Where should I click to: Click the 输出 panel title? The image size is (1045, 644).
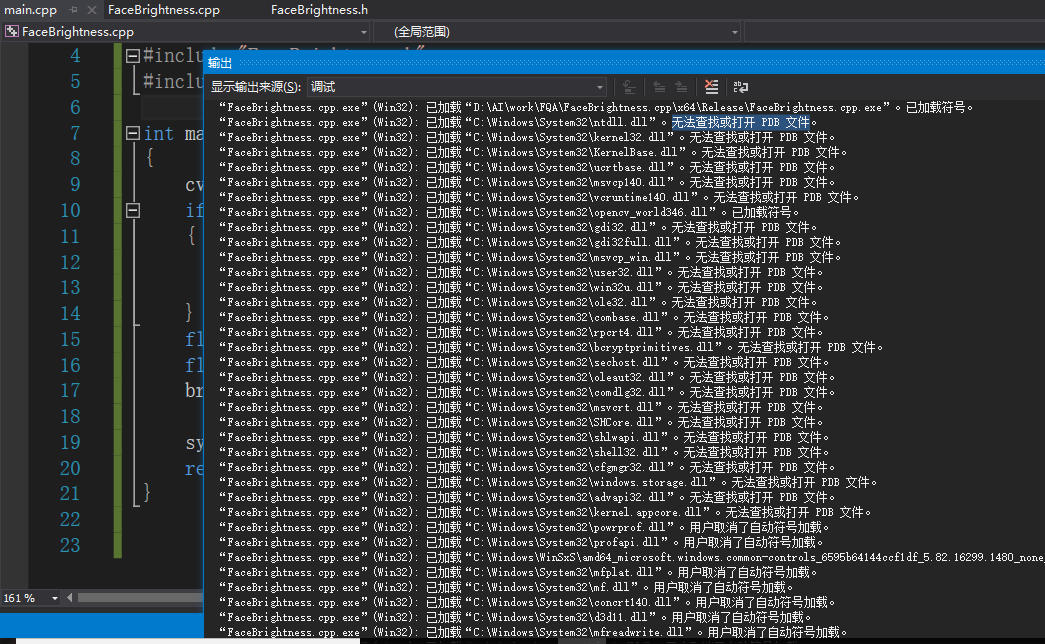click(x=222, y=62)
